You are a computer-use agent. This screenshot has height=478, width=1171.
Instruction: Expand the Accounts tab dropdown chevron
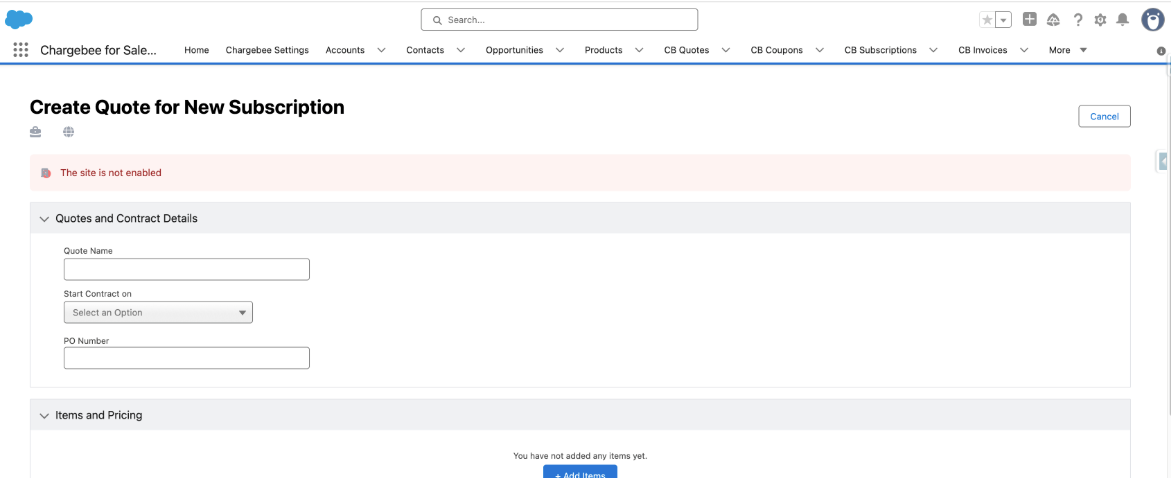[x=382, y=50]
